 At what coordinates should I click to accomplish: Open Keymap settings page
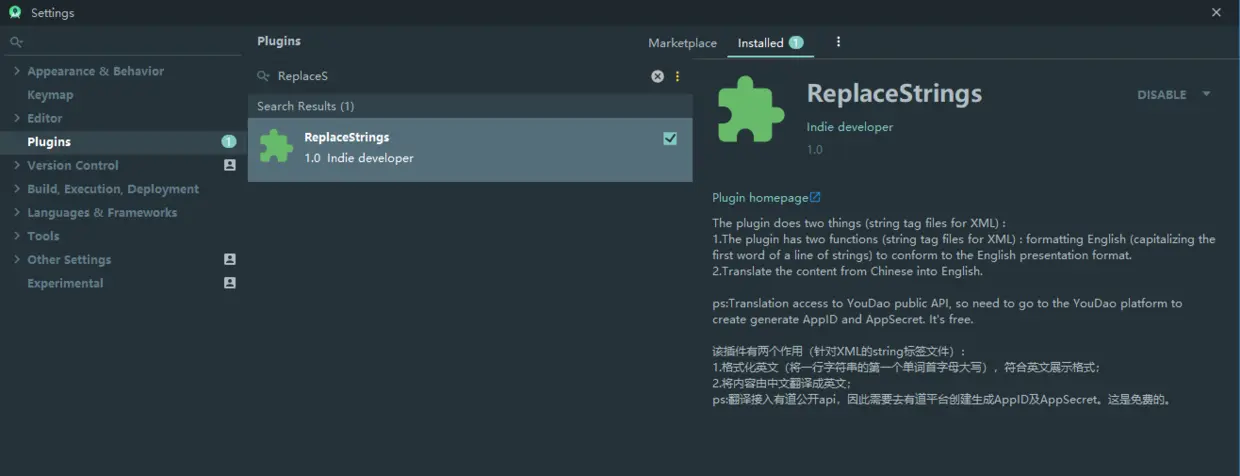coord(50,95)
